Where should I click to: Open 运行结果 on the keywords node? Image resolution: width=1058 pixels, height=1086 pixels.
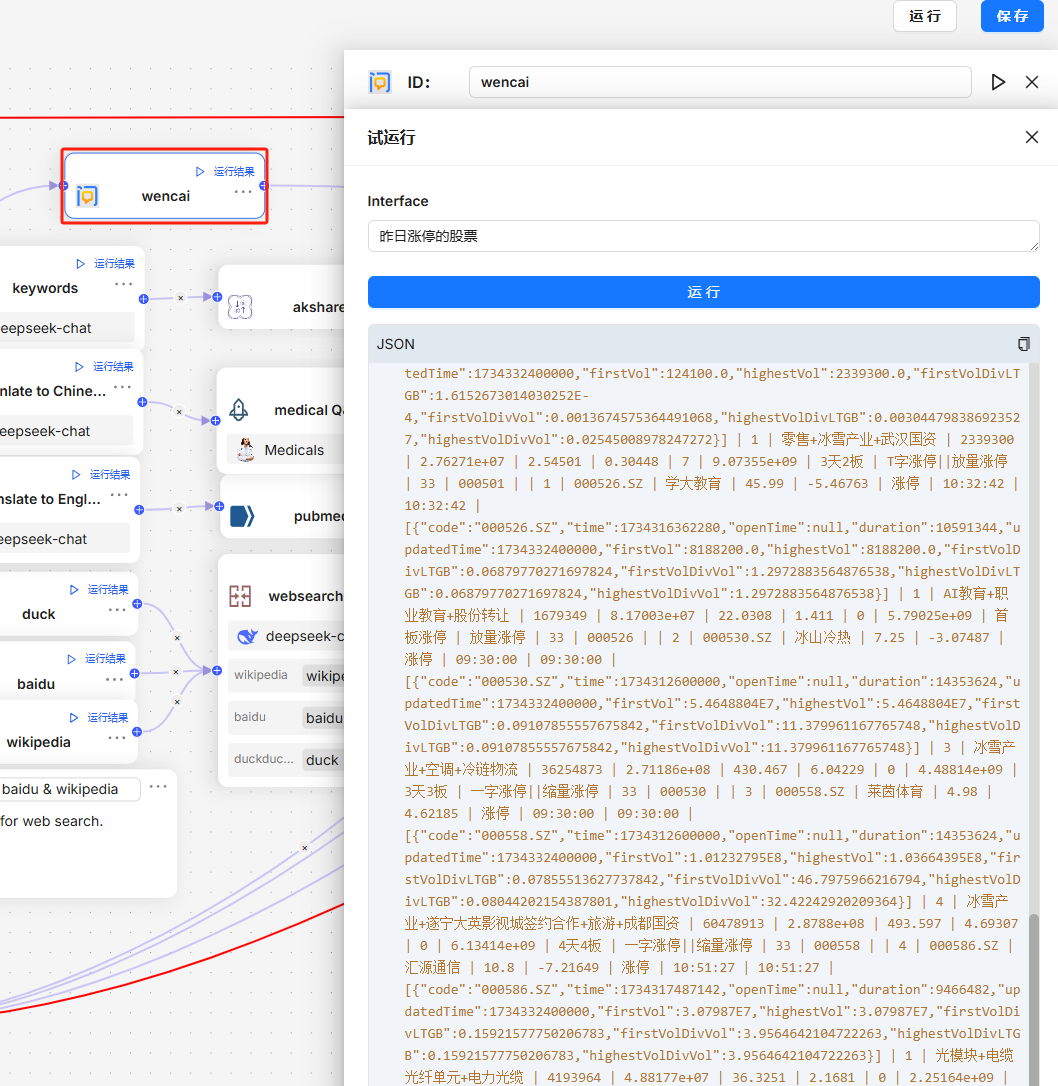click(114, 264)
